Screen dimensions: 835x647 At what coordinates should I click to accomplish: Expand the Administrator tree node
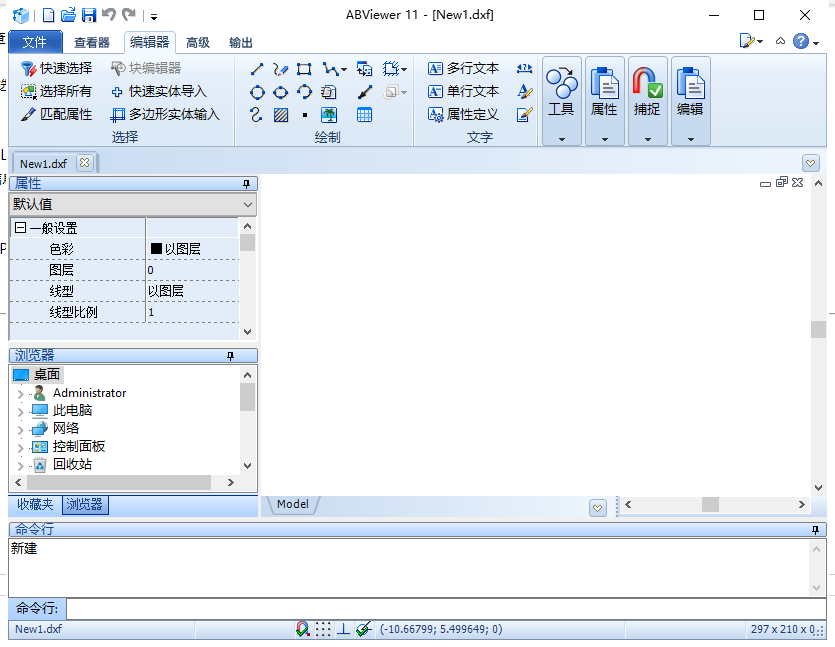(20, 395)
